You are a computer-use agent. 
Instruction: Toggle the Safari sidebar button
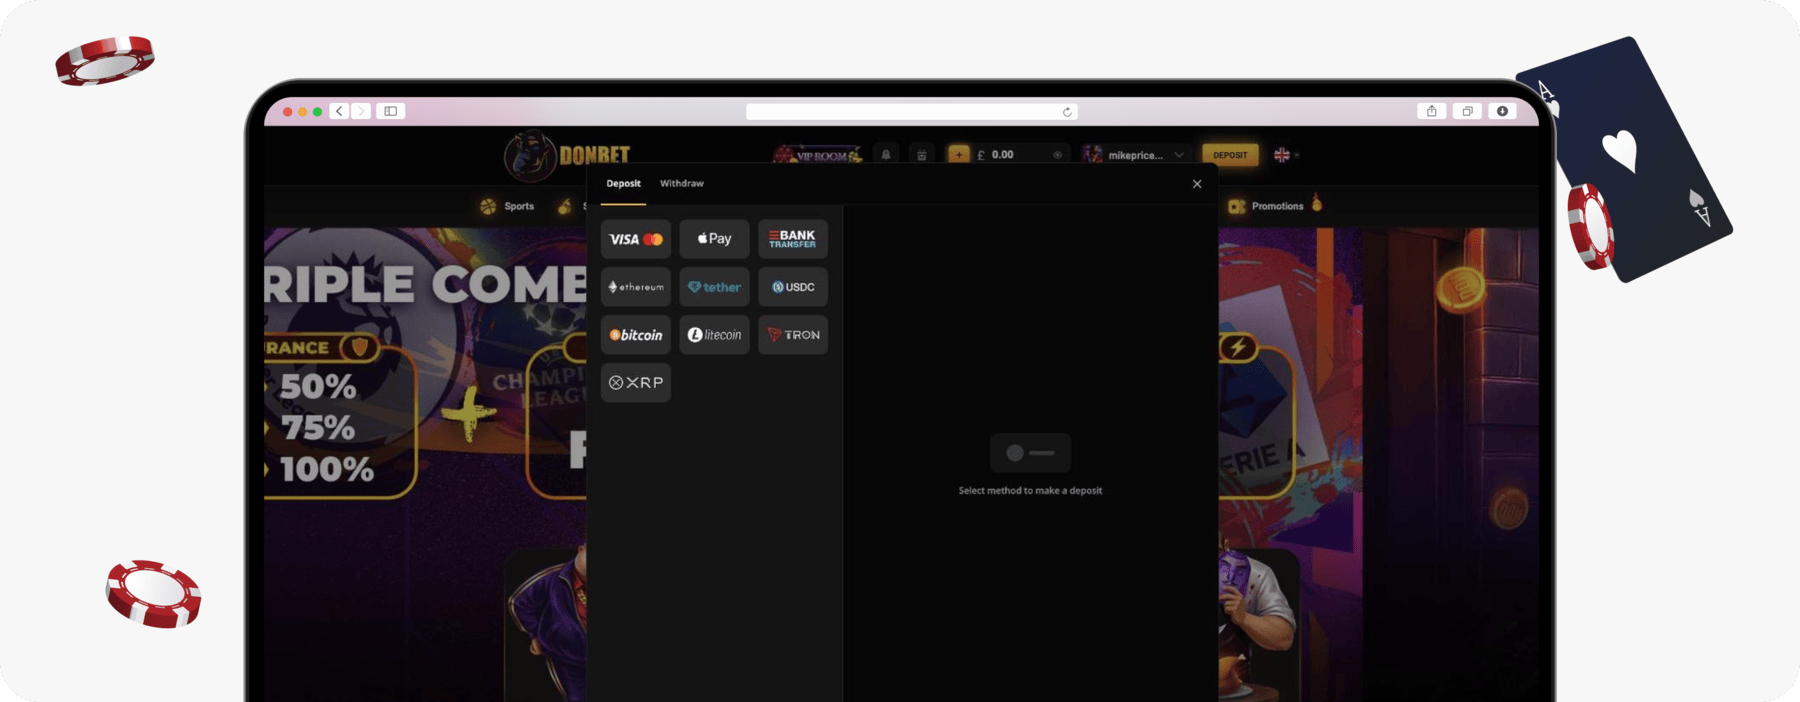coord(391,111)
